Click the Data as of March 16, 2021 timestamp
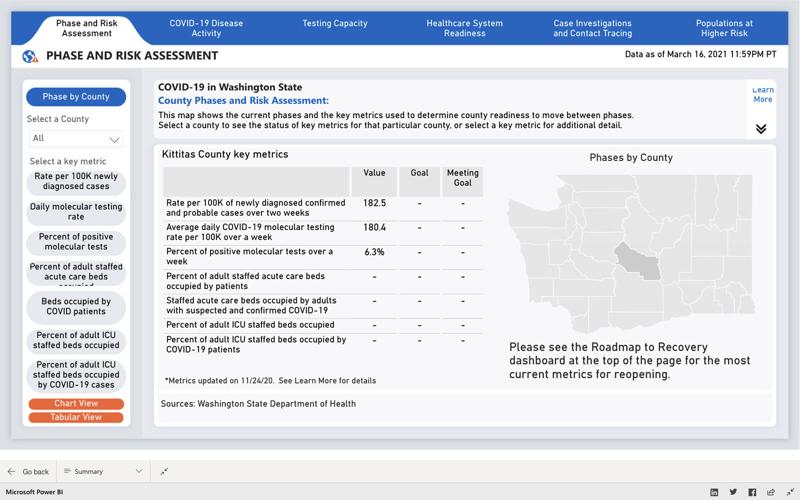The width and height of the screenshot is (800, 500). coord(701,54)
